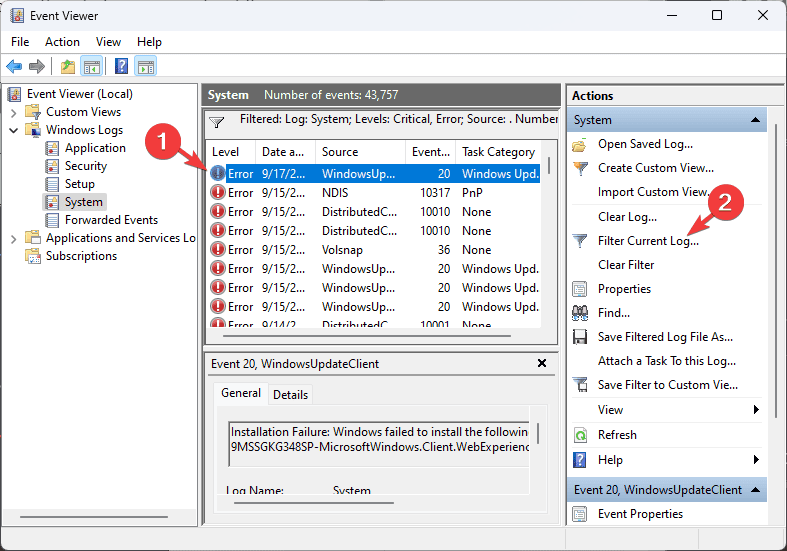787x551 pixels.
Task: Click the Custom Views folder icon
Action: tap(33, 112)
